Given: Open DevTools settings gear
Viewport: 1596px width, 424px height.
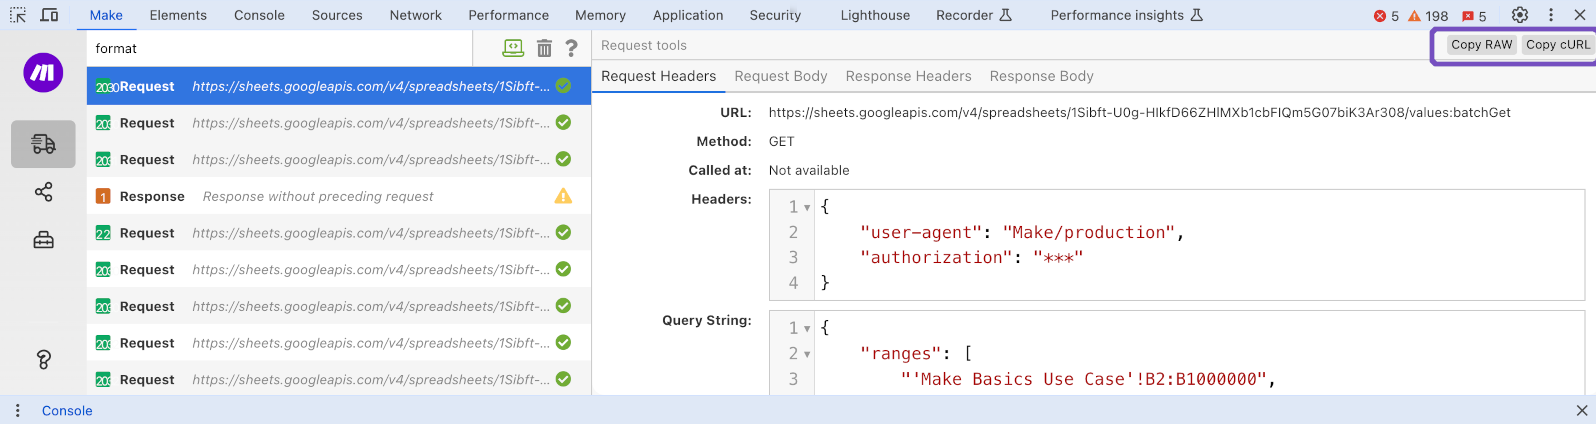Looking at the screenshot, I should coord(1519,15).
